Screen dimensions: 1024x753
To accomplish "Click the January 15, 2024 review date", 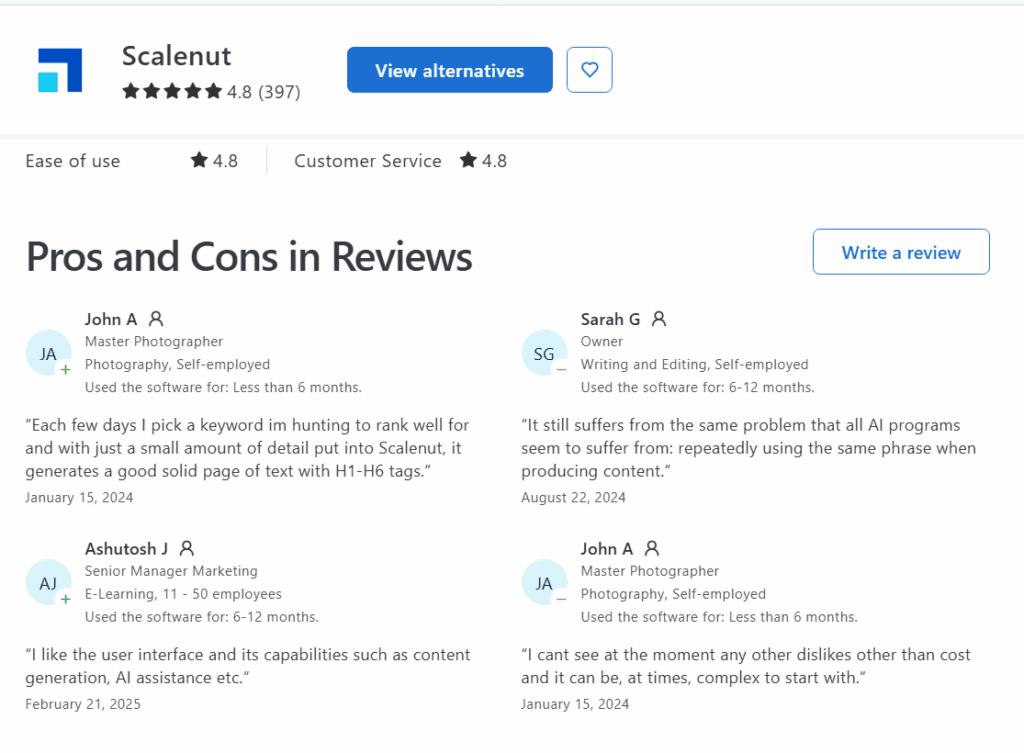I will pyautogui.click(x=79, y=497).
